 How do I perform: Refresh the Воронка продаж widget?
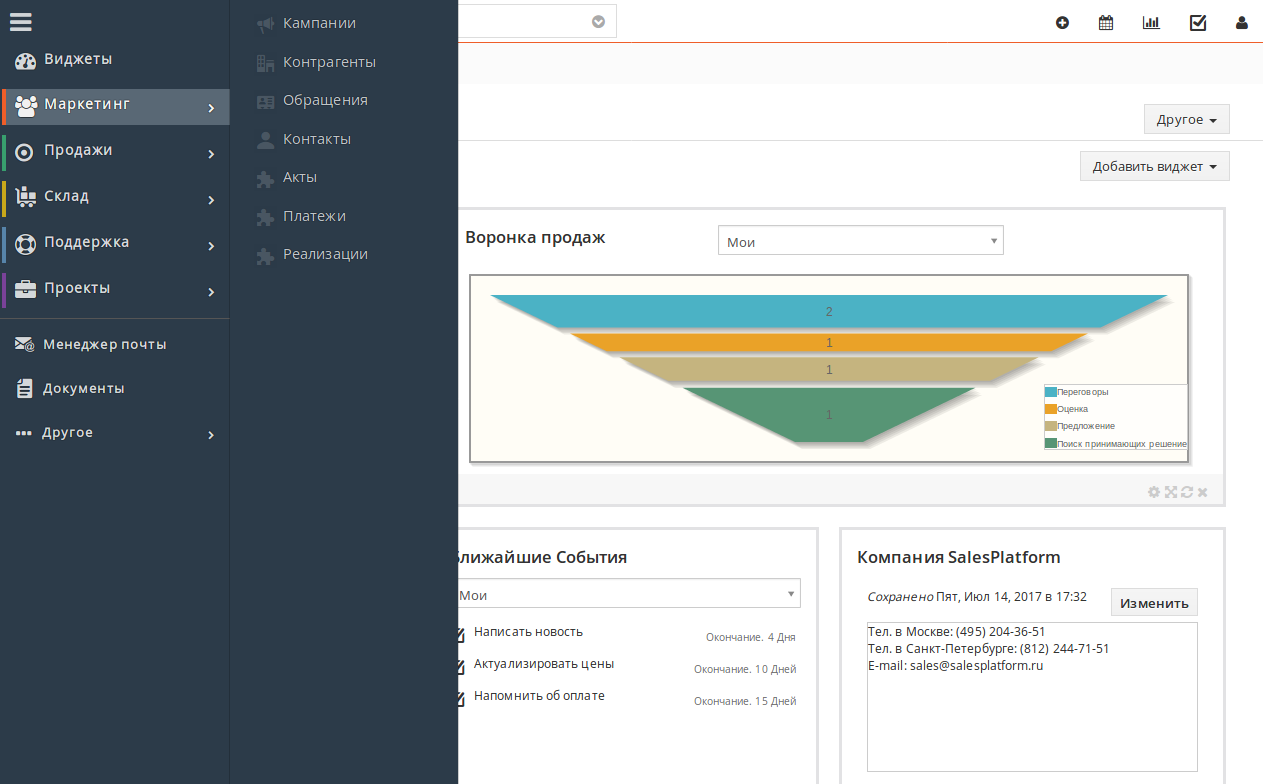[x=1186, y=492]
